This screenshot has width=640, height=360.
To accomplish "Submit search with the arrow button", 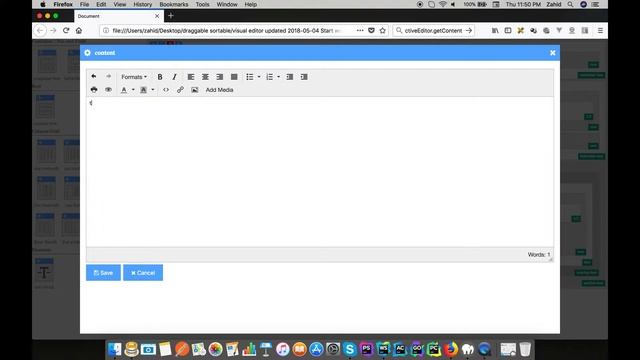I will [469, 31].
